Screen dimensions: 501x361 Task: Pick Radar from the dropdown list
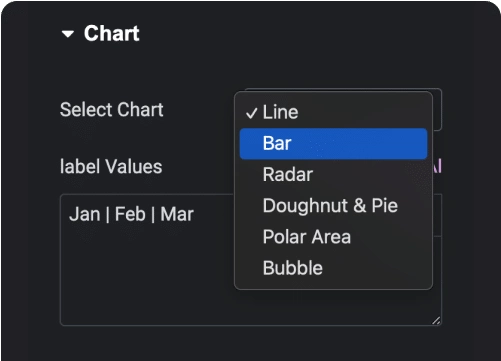click(333, 174)
